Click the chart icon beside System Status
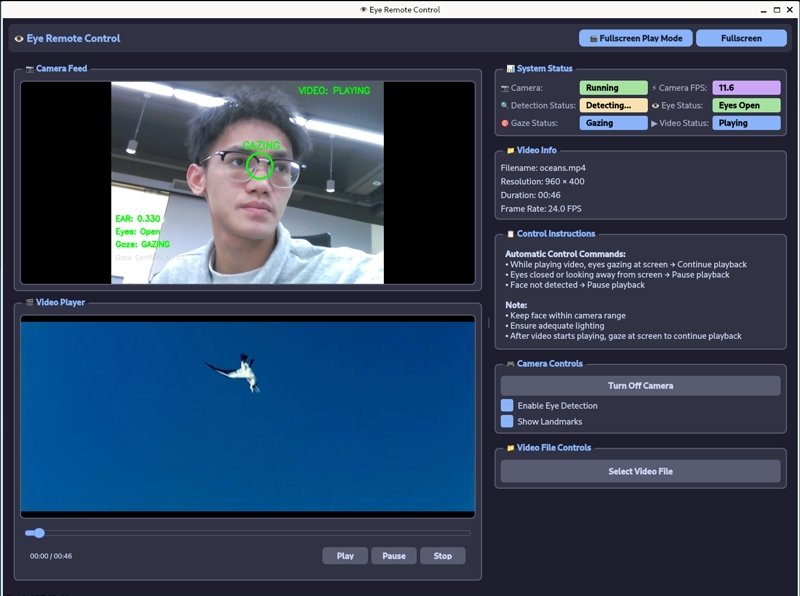 tap(510, 69)
